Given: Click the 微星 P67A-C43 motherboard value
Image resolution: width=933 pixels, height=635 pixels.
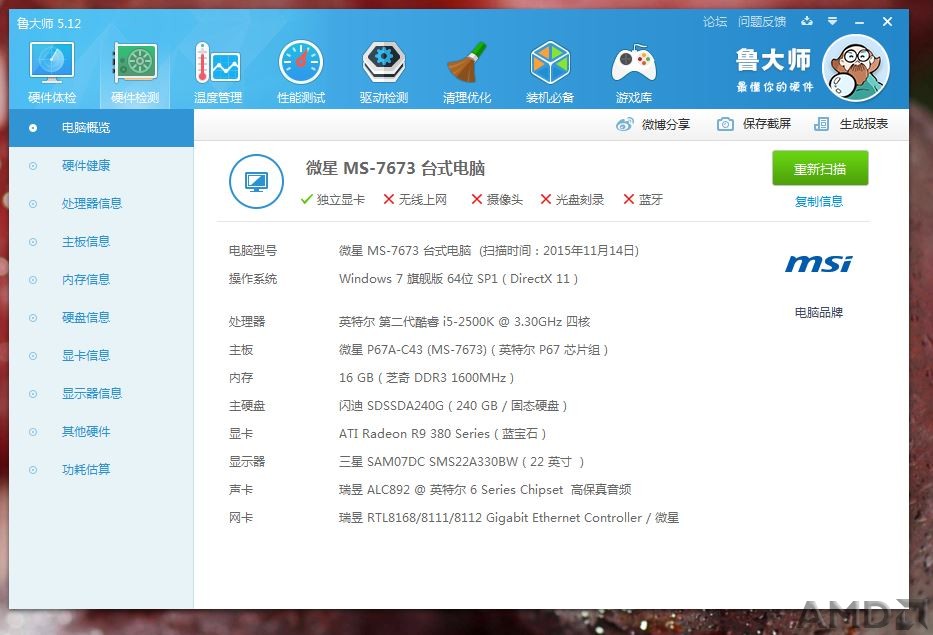Looking at the screenshot, I should pos(473,350).
